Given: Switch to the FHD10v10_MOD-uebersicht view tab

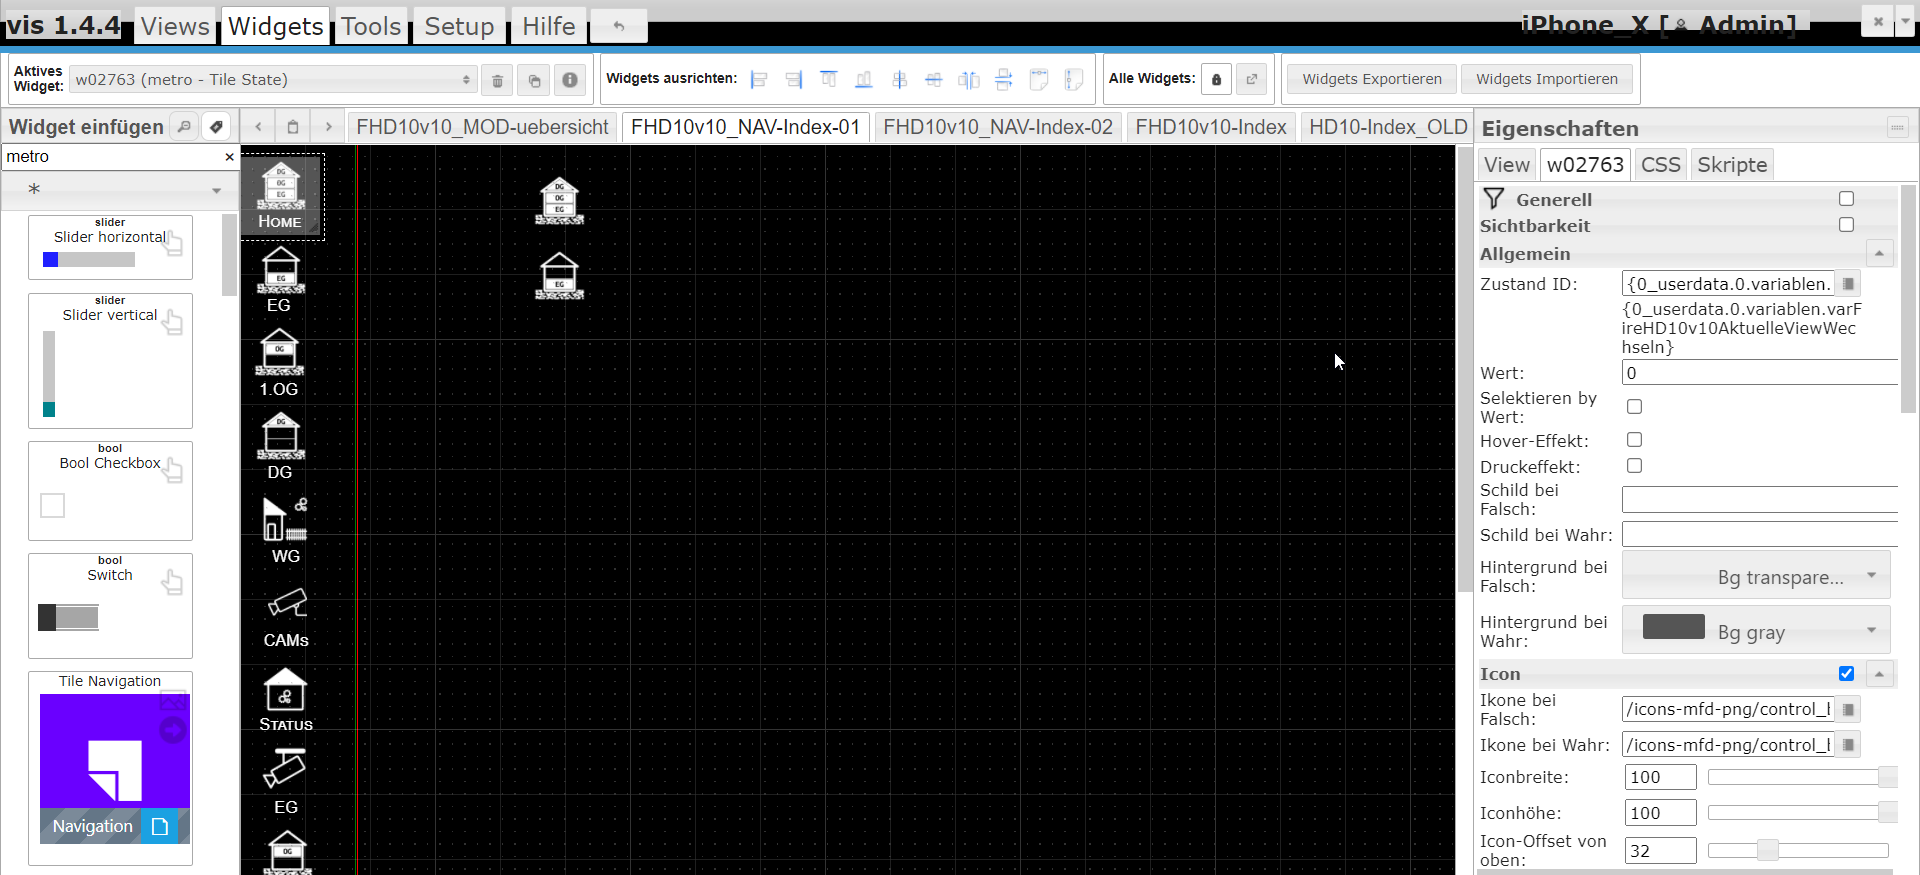Looking at the screenshot, I should click(x=483, y=128).
